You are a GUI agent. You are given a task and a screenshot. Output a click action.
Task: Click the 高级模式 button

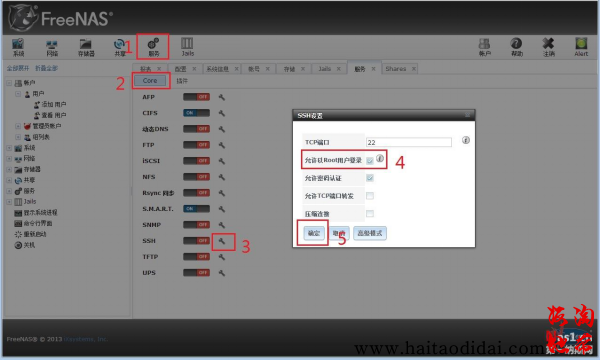point(370,233)
